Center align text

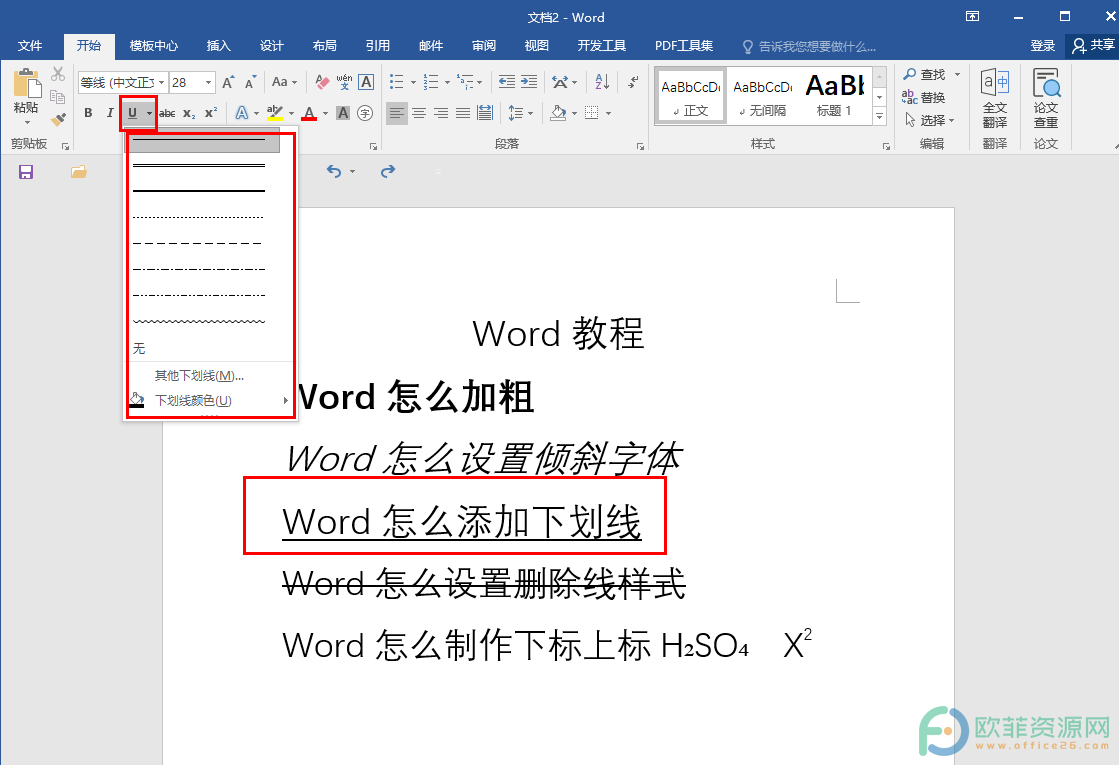tap(419, 113)
